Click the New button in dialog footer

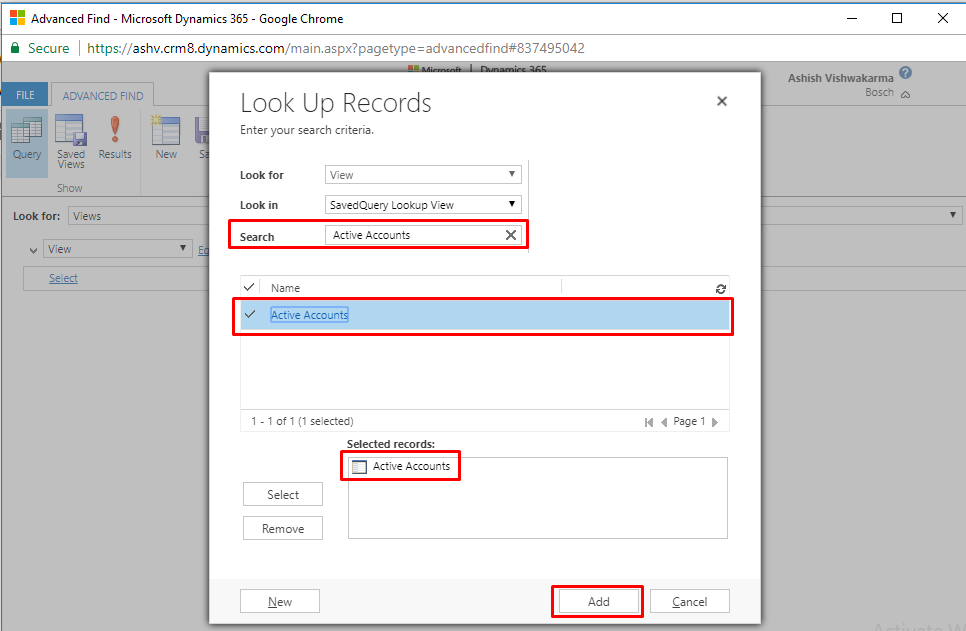[x=280, y=601]
